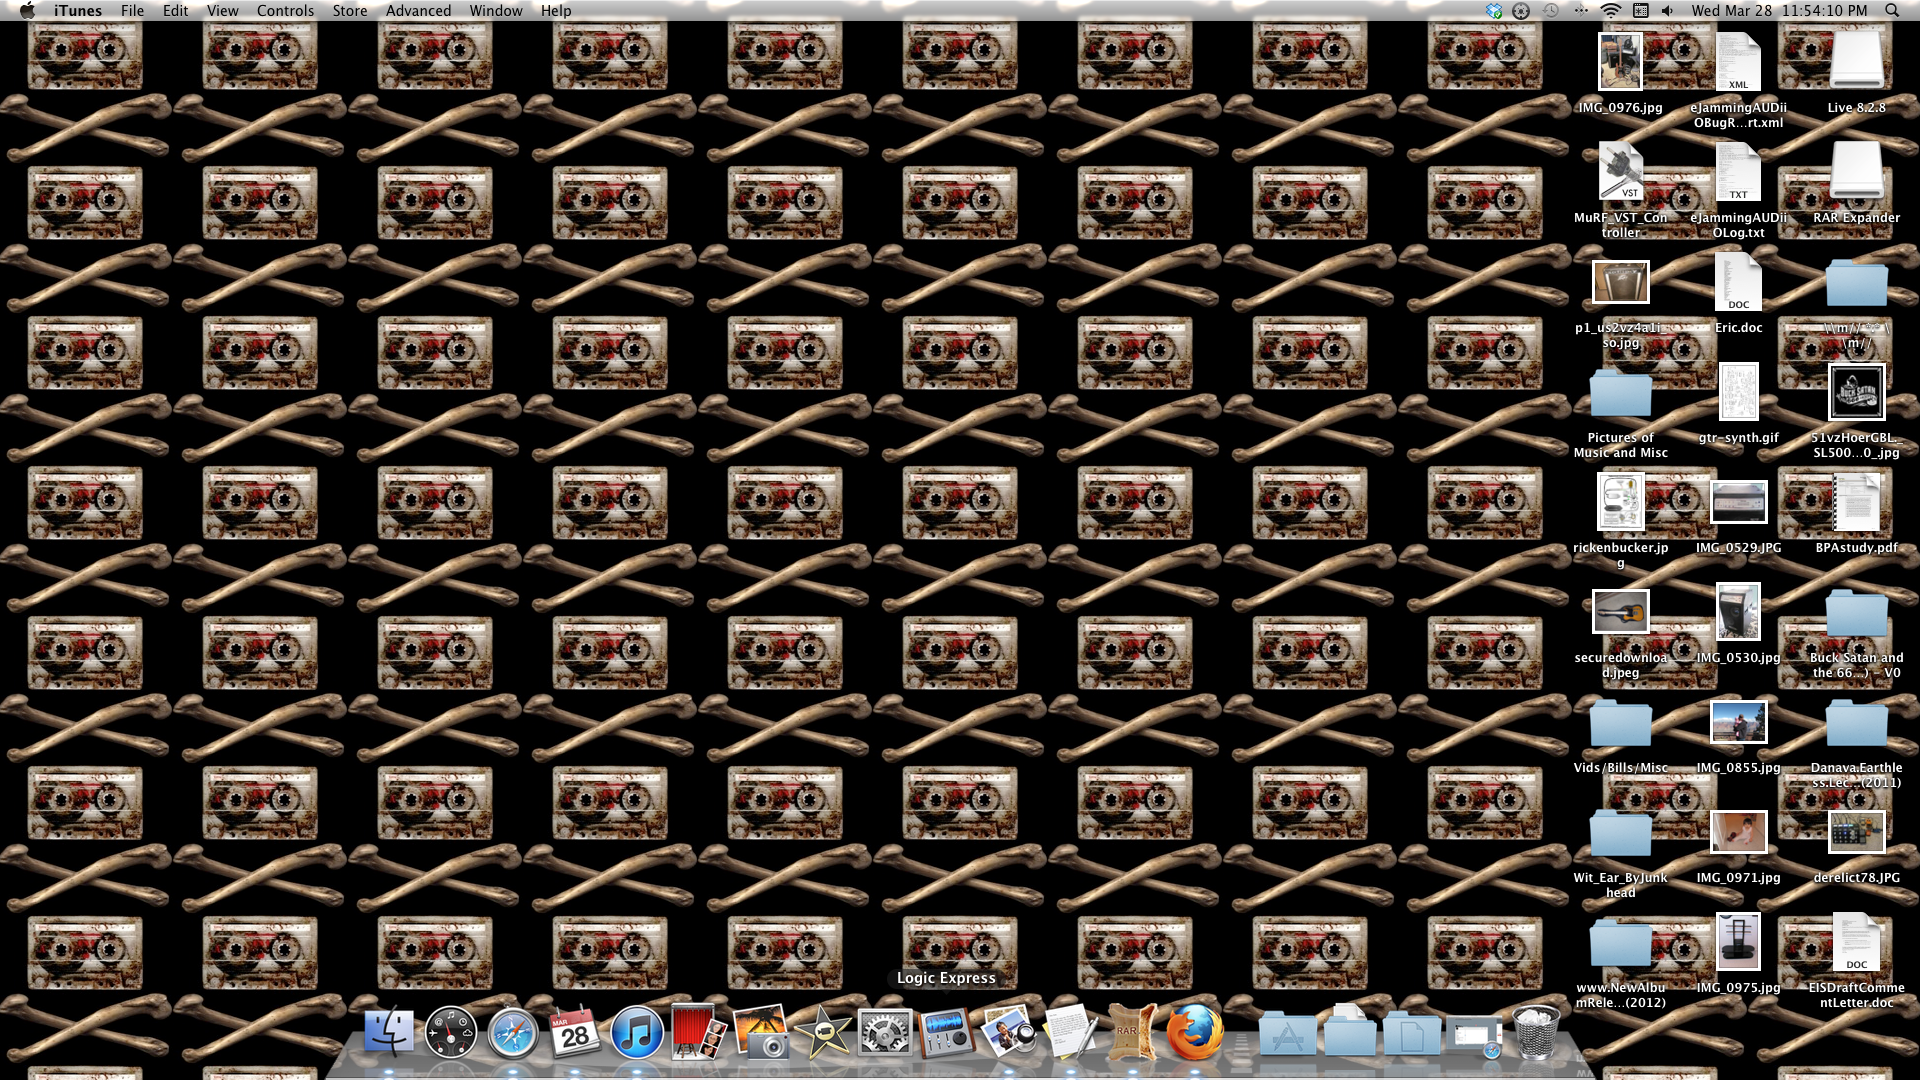This screenshot has width=1920, height=1080.
Task: Open System Preferences gear in dock
Action: click(884, 1033)
